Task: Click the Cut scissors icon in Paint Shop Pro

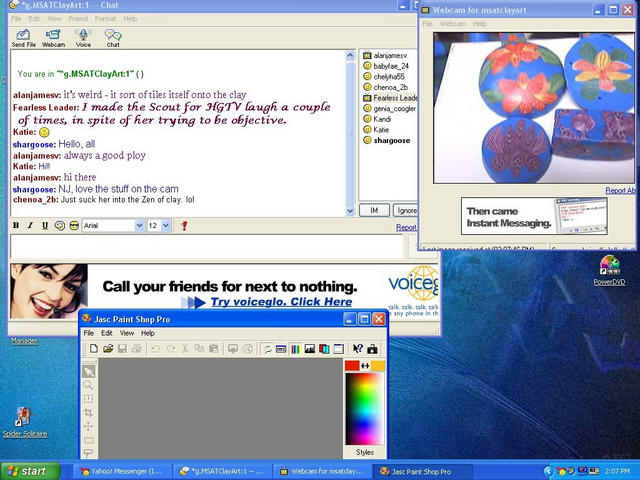Action: point(185,349)
